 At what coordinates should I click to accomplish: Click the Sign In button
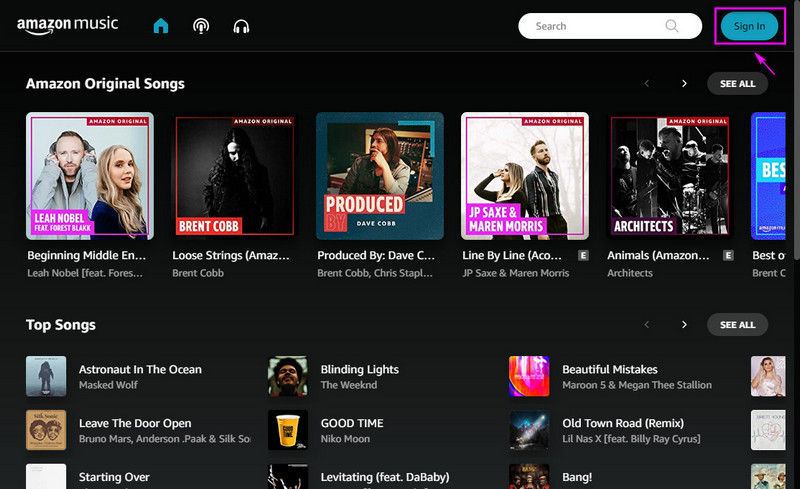tap(749, 26)
